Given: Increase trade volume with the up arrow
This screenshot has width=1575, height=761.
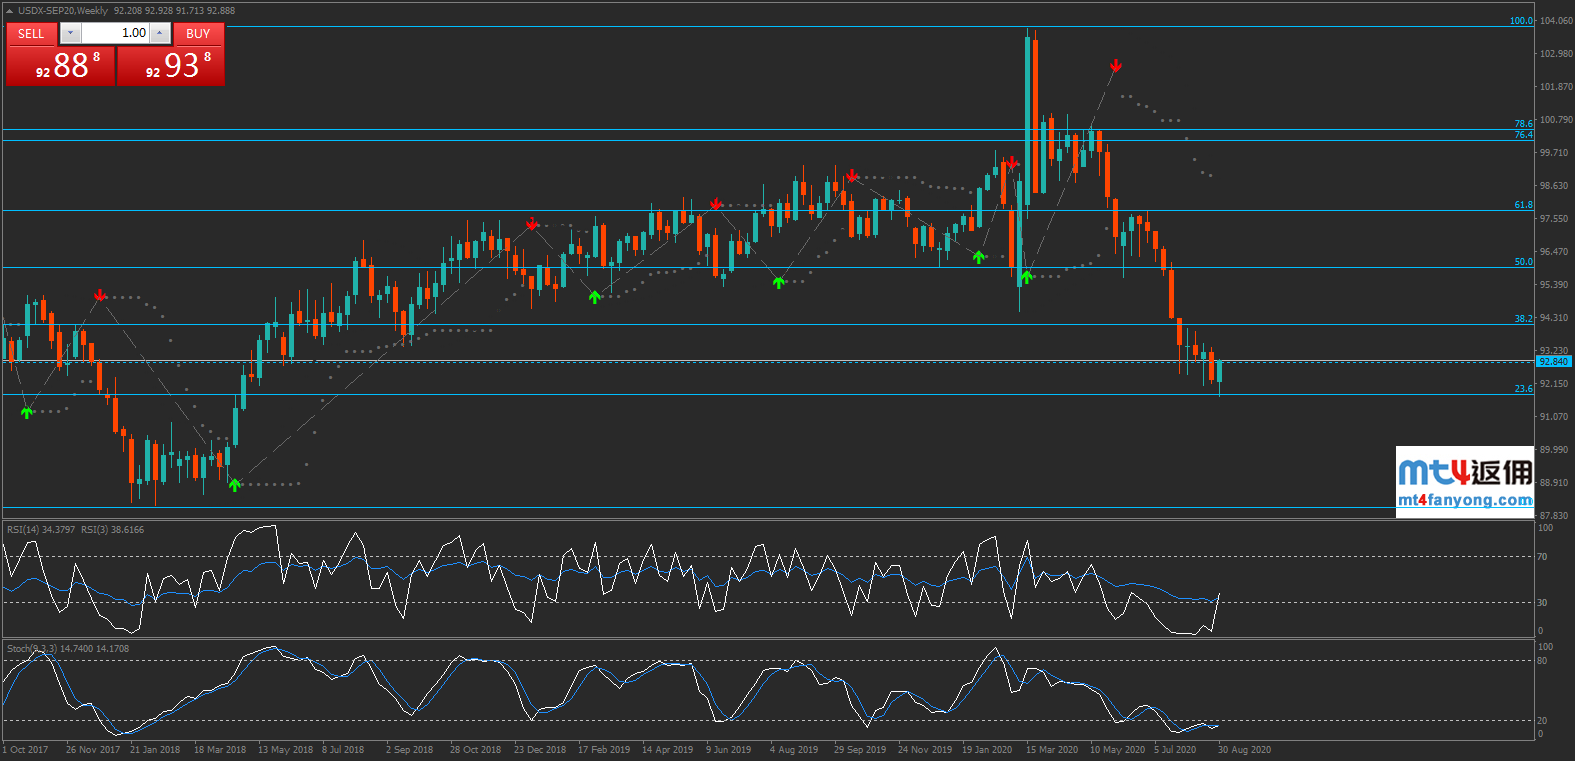Looking at the screenshot, I should coord(159,33).
